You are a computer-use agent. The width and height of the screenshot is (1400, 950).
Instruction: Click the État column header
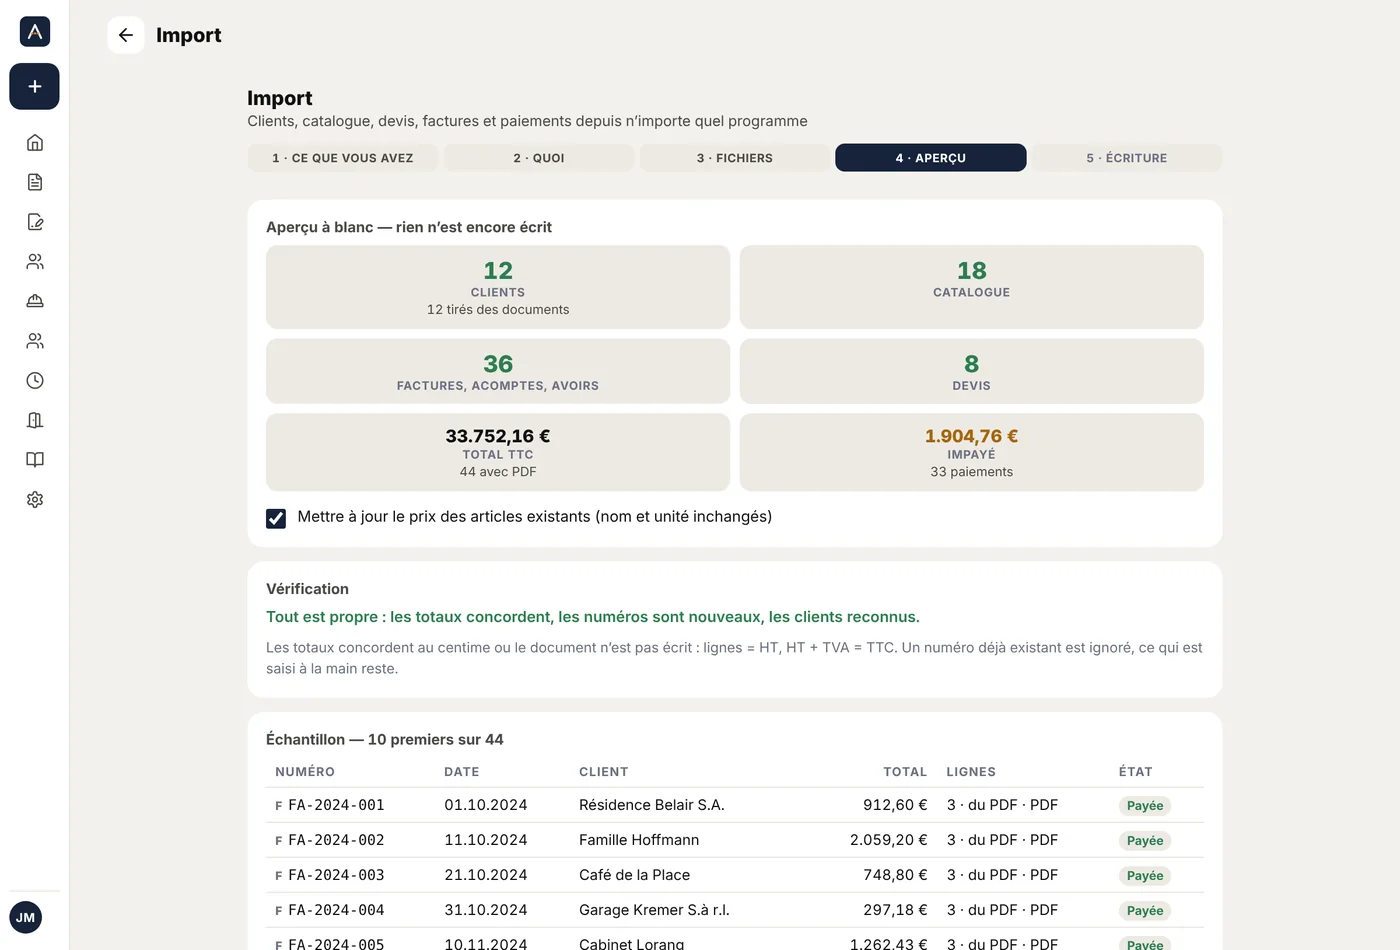1136,772
